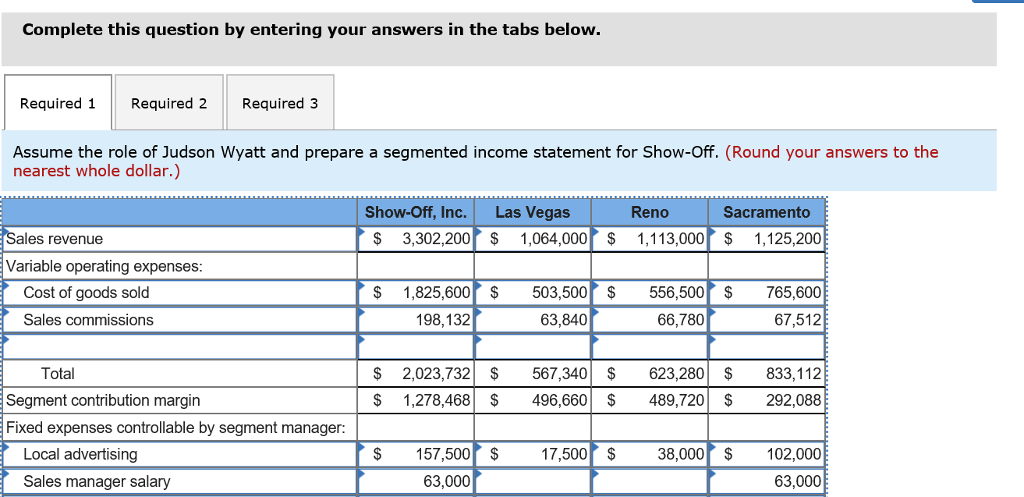Click Sacramento contribution margin 292,088
1024x497 pixels.
pos(767,400)
